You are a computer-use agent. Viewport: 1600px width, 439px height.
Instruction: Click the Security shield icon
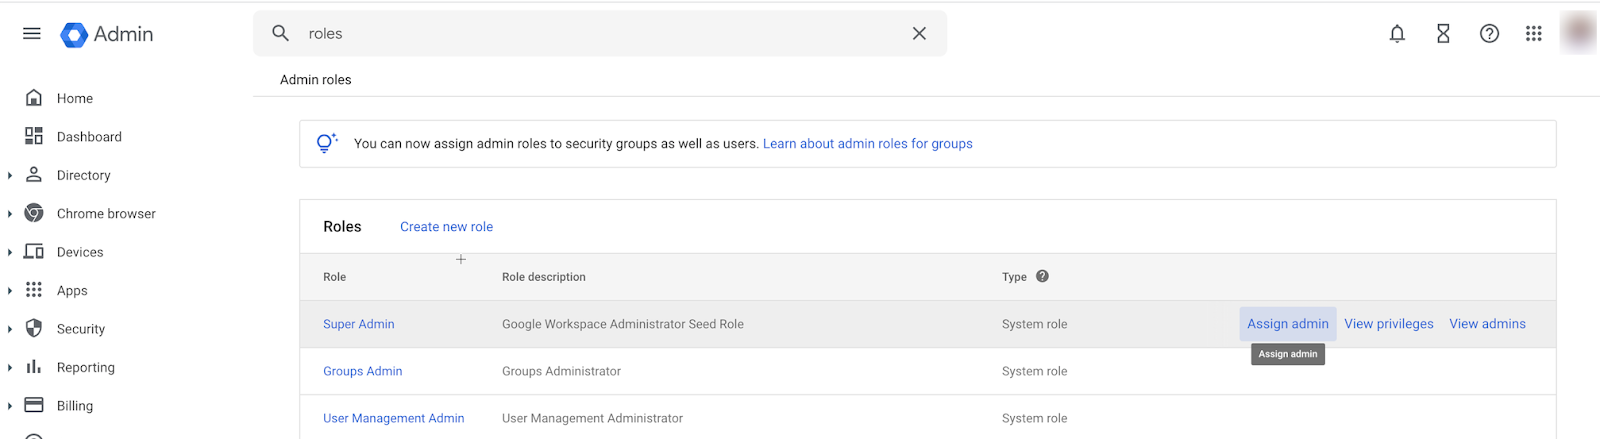[34, 328]
